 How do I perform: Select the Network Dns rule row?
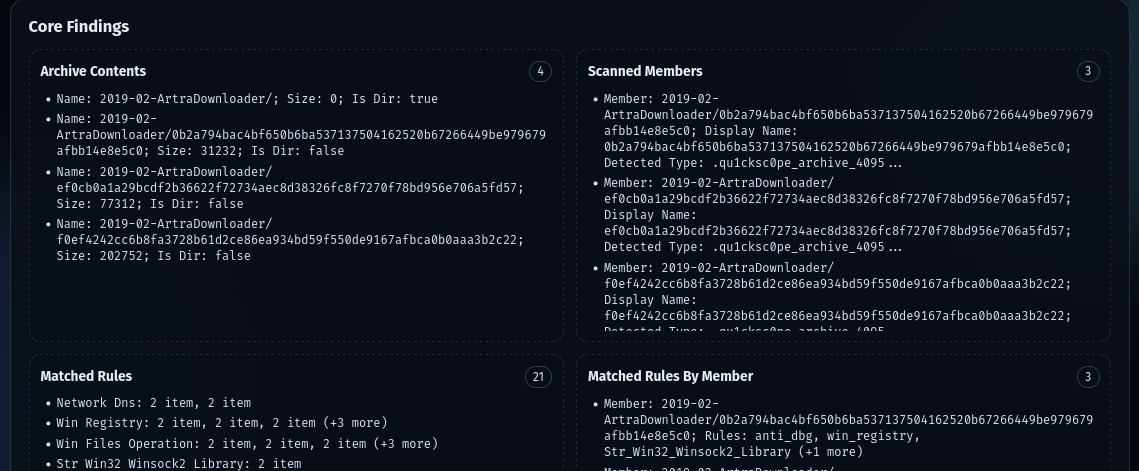click(x=153, y=403)
